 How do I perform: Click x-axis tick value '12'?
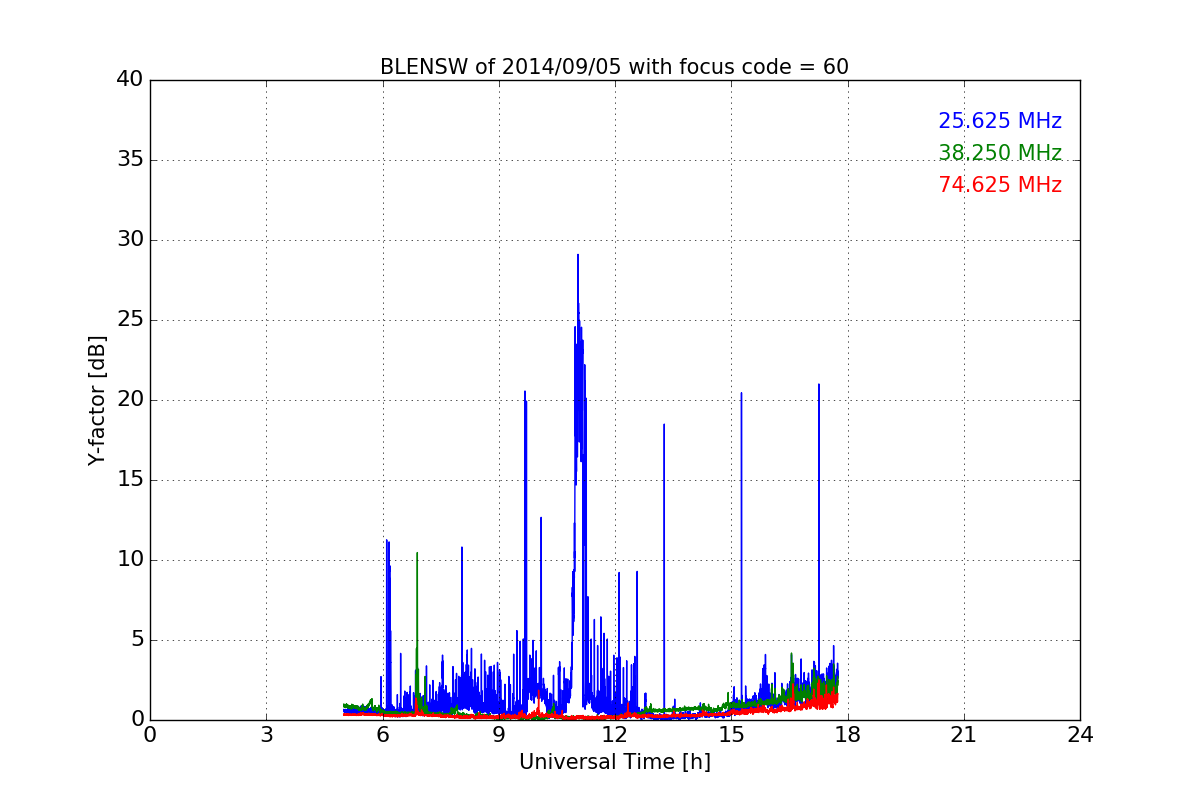[615, 735]
